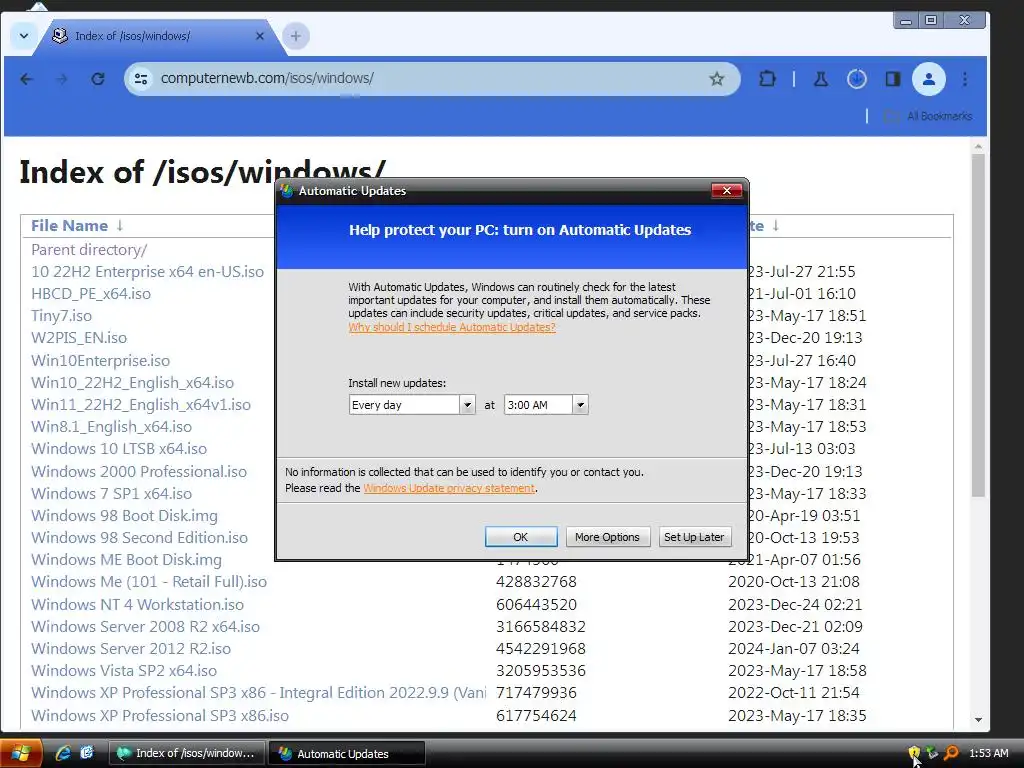Click the address bar URL field
1024x768 pixels.
pos(431,79)
